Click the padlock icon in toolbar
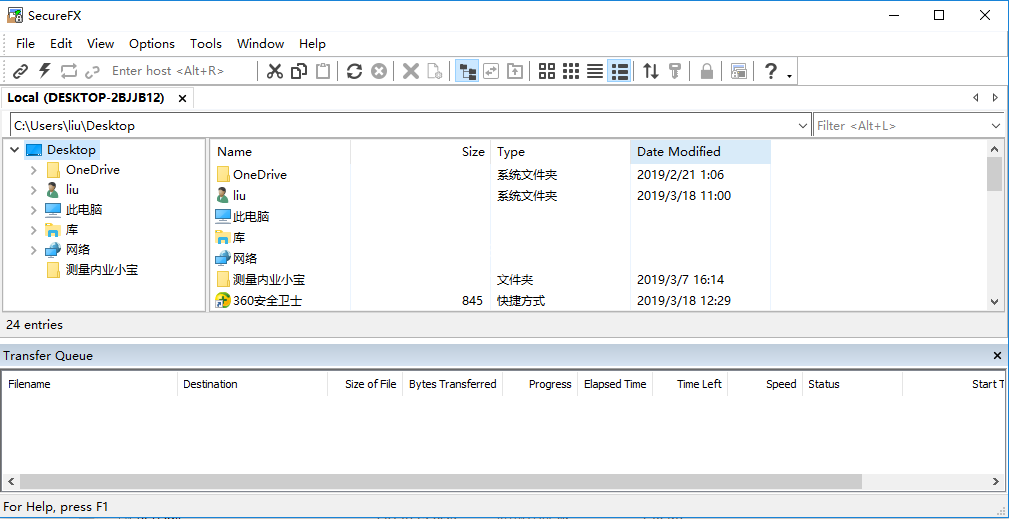The width and height of the screenshot is (1009, 519). coord(707,71)
